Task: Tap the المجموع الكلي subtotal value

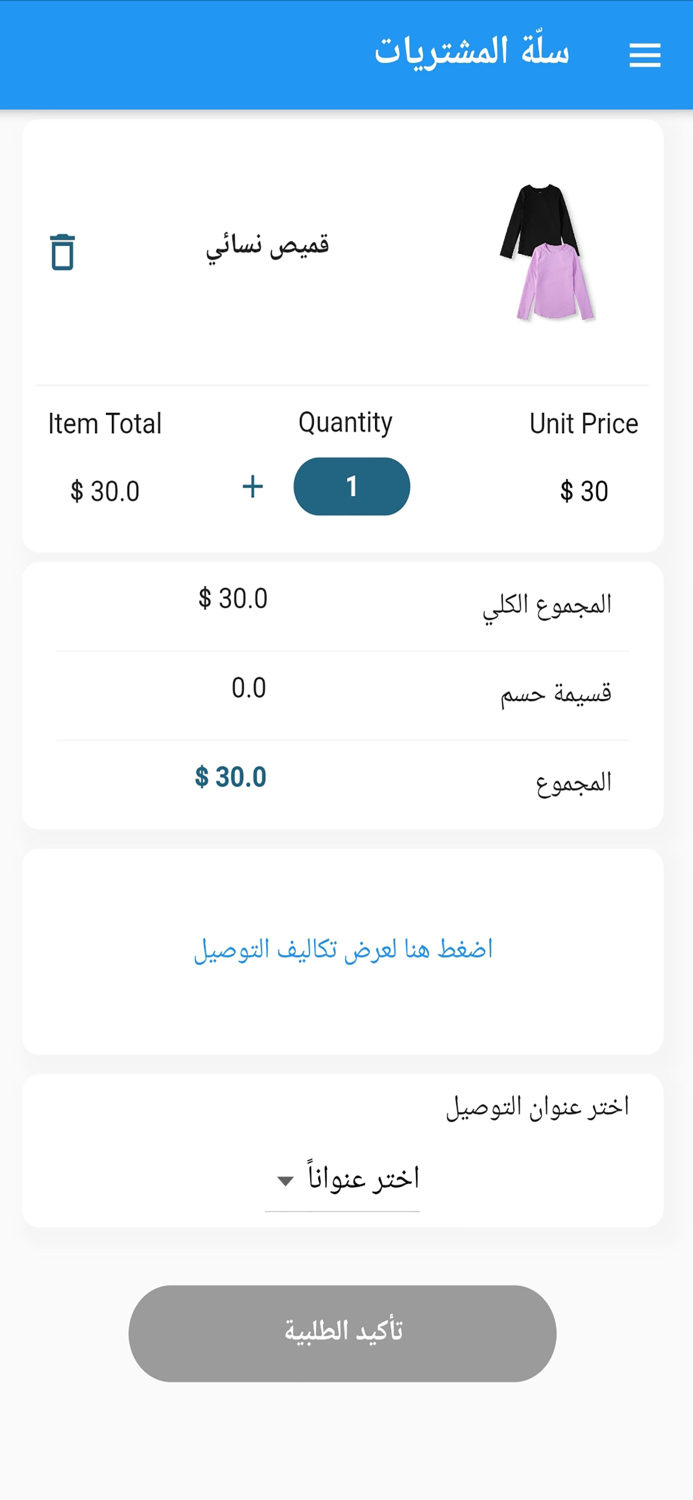Action: coord(233,598)
